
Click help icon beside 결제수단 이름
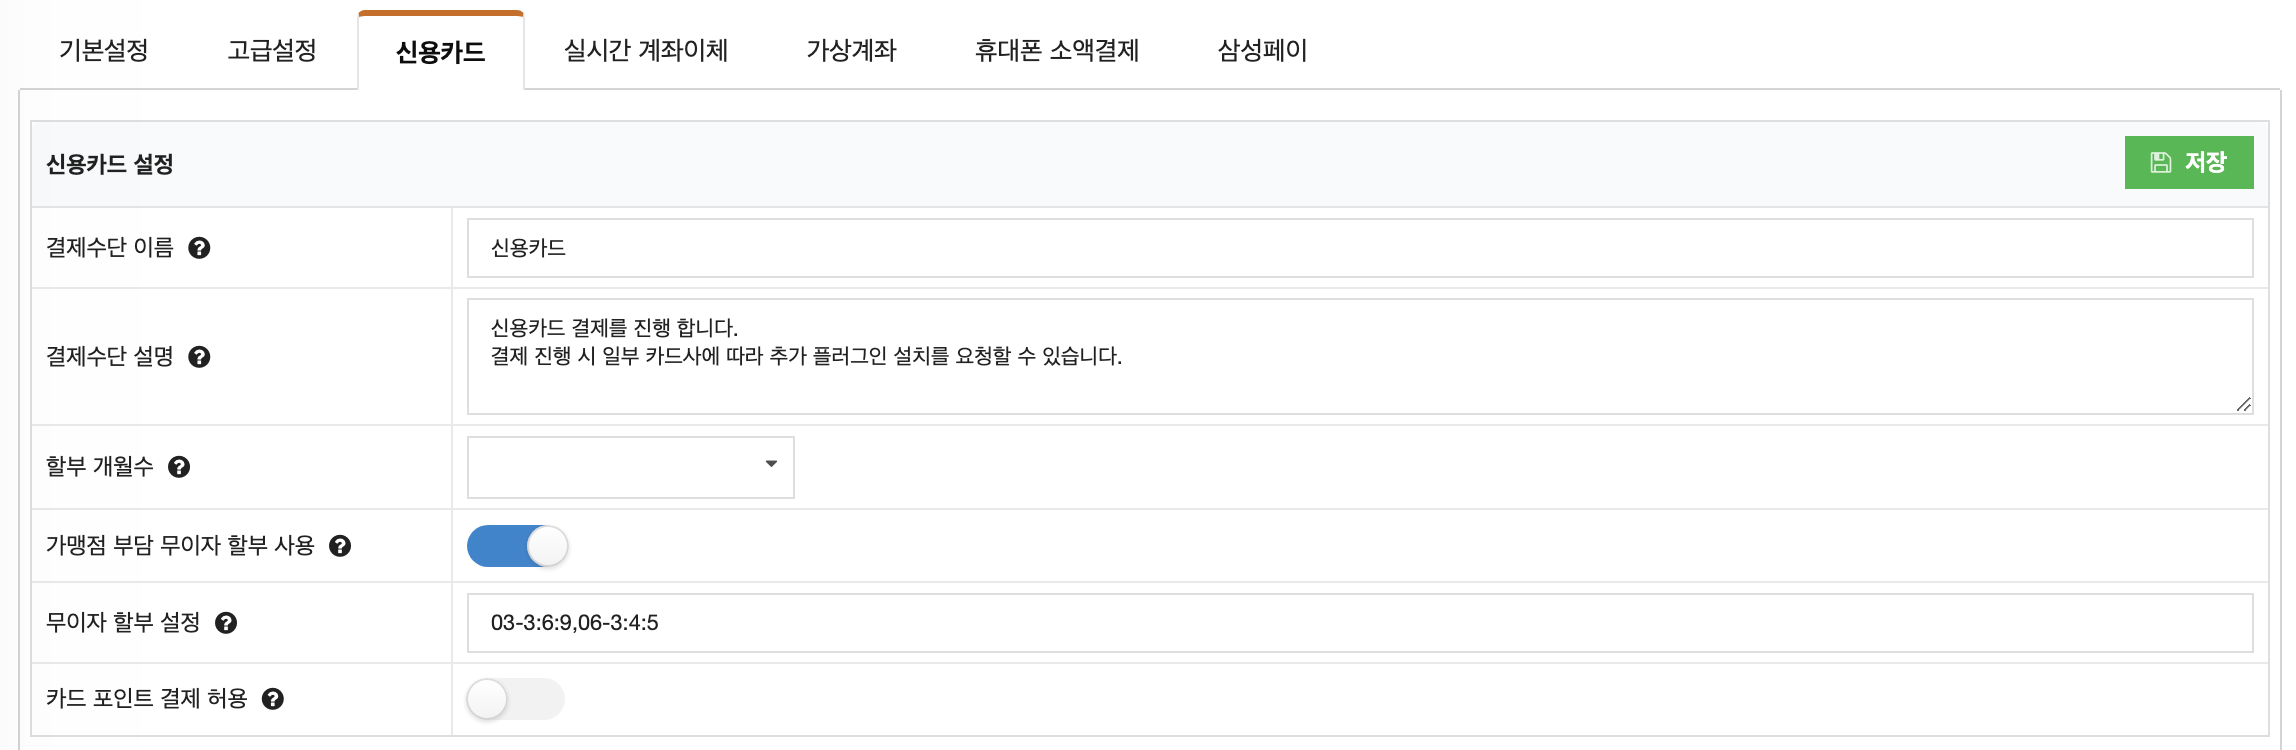[x=199, y=248]
